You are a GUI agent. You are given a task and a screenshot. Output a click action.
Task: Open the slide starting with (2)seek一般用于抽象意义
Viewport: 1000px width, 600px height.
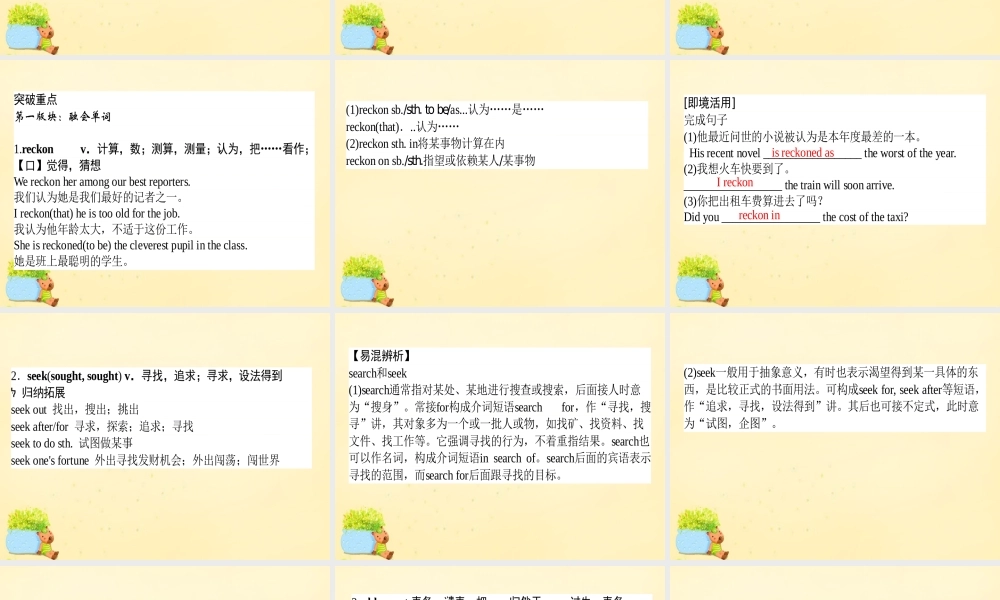pos(835,436)
